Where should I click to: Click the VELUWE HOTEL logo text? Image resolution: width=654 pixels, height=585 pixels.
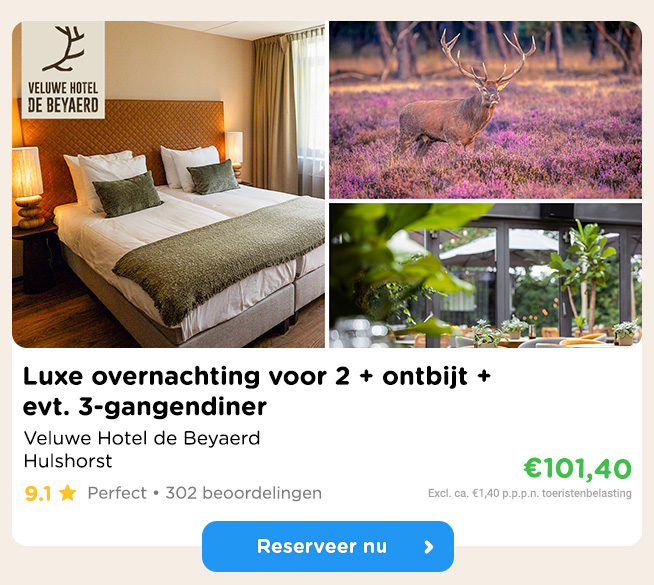[x=63, y=88]
